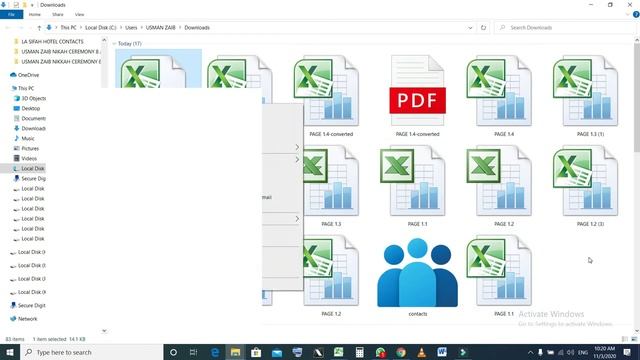Open Excel from the taskbar
Viewport: 640px width, 360px height.
338,352
